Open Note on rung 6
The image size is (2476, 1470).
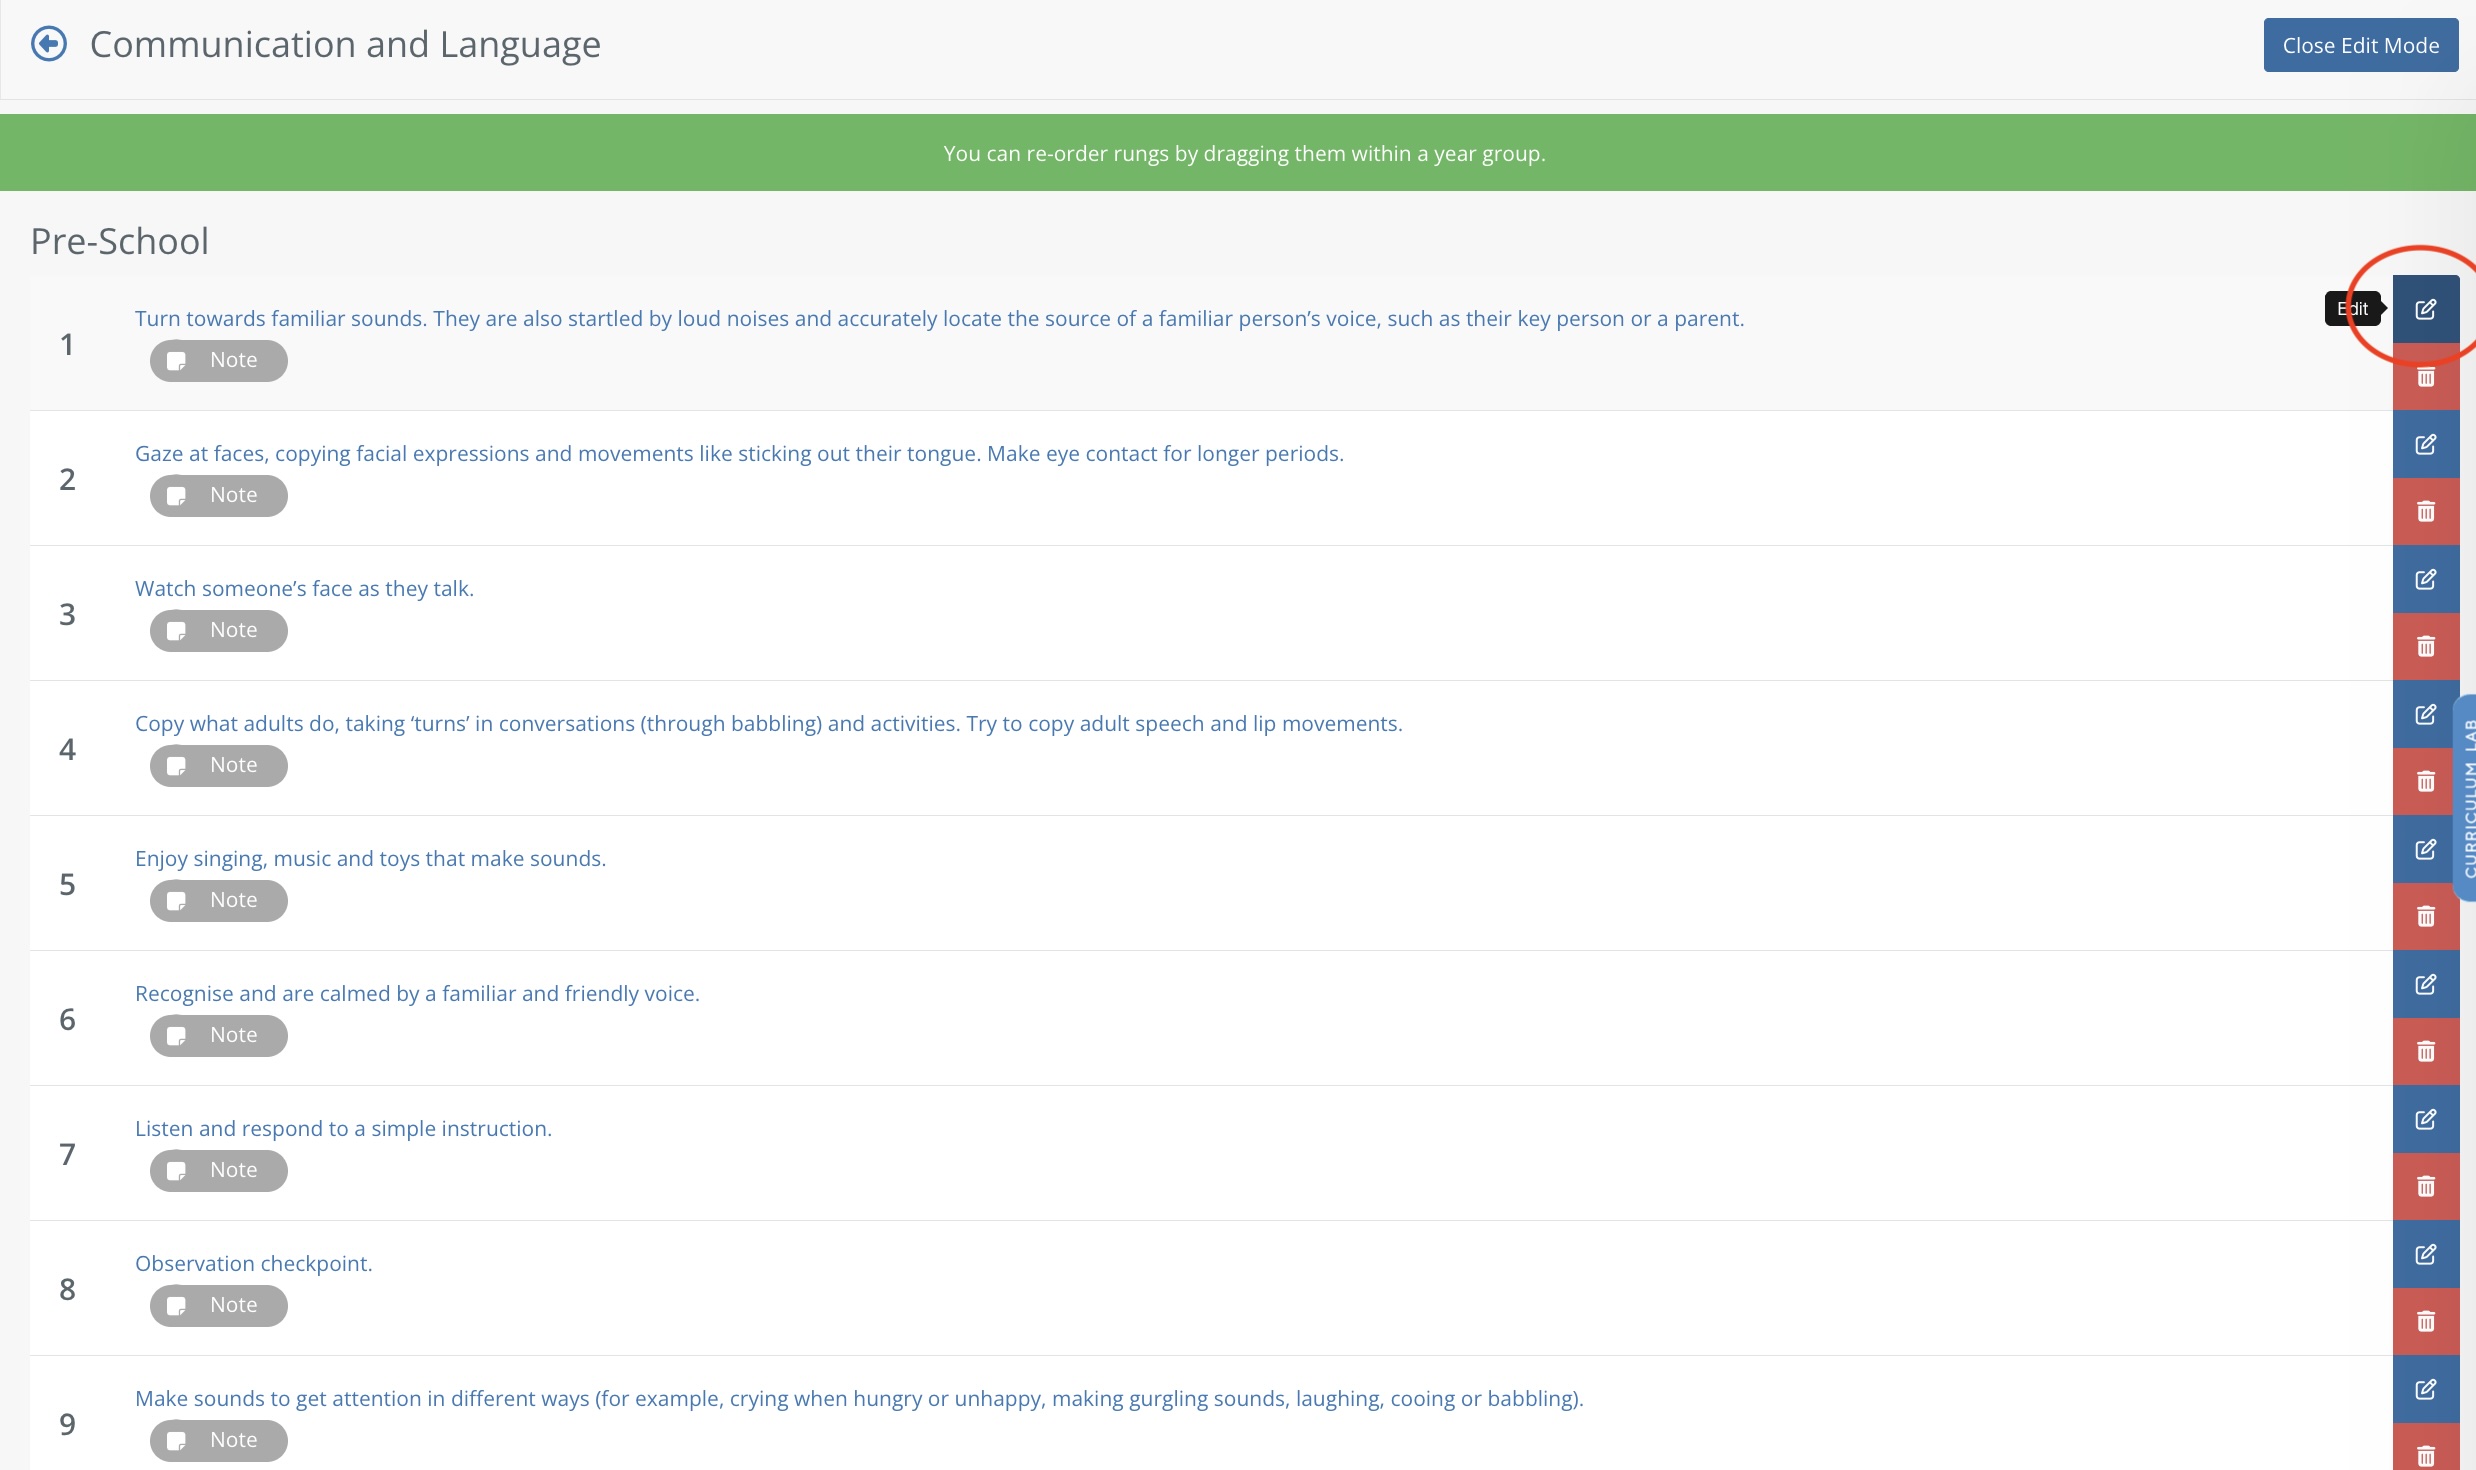(218, 1035)
